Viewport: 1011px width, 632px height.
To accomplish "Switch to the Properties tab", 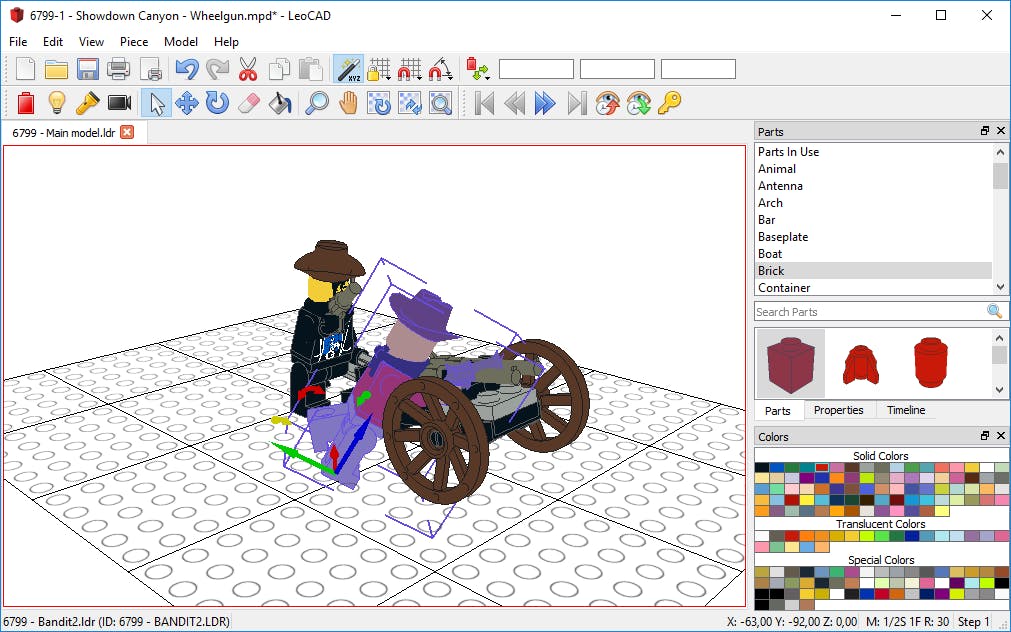I will [838, 410].
